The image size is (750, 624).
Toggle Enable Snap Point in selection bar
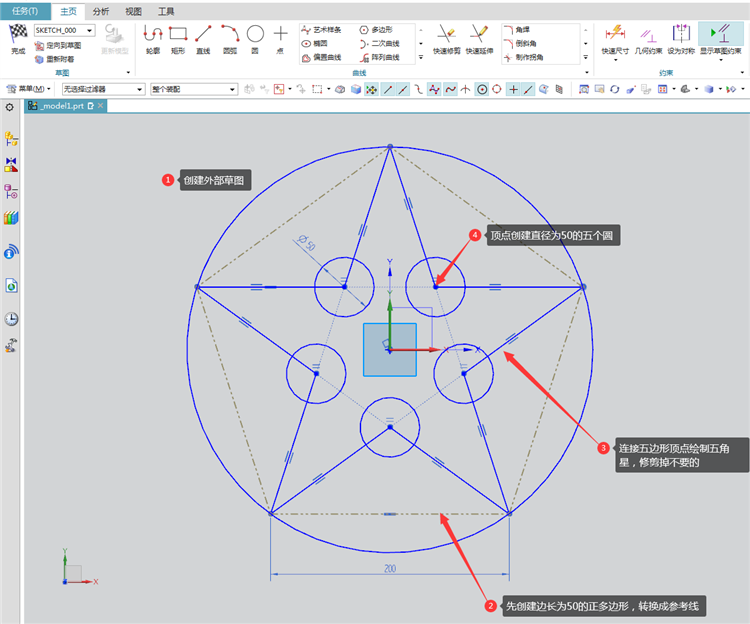tap(372, 89)
